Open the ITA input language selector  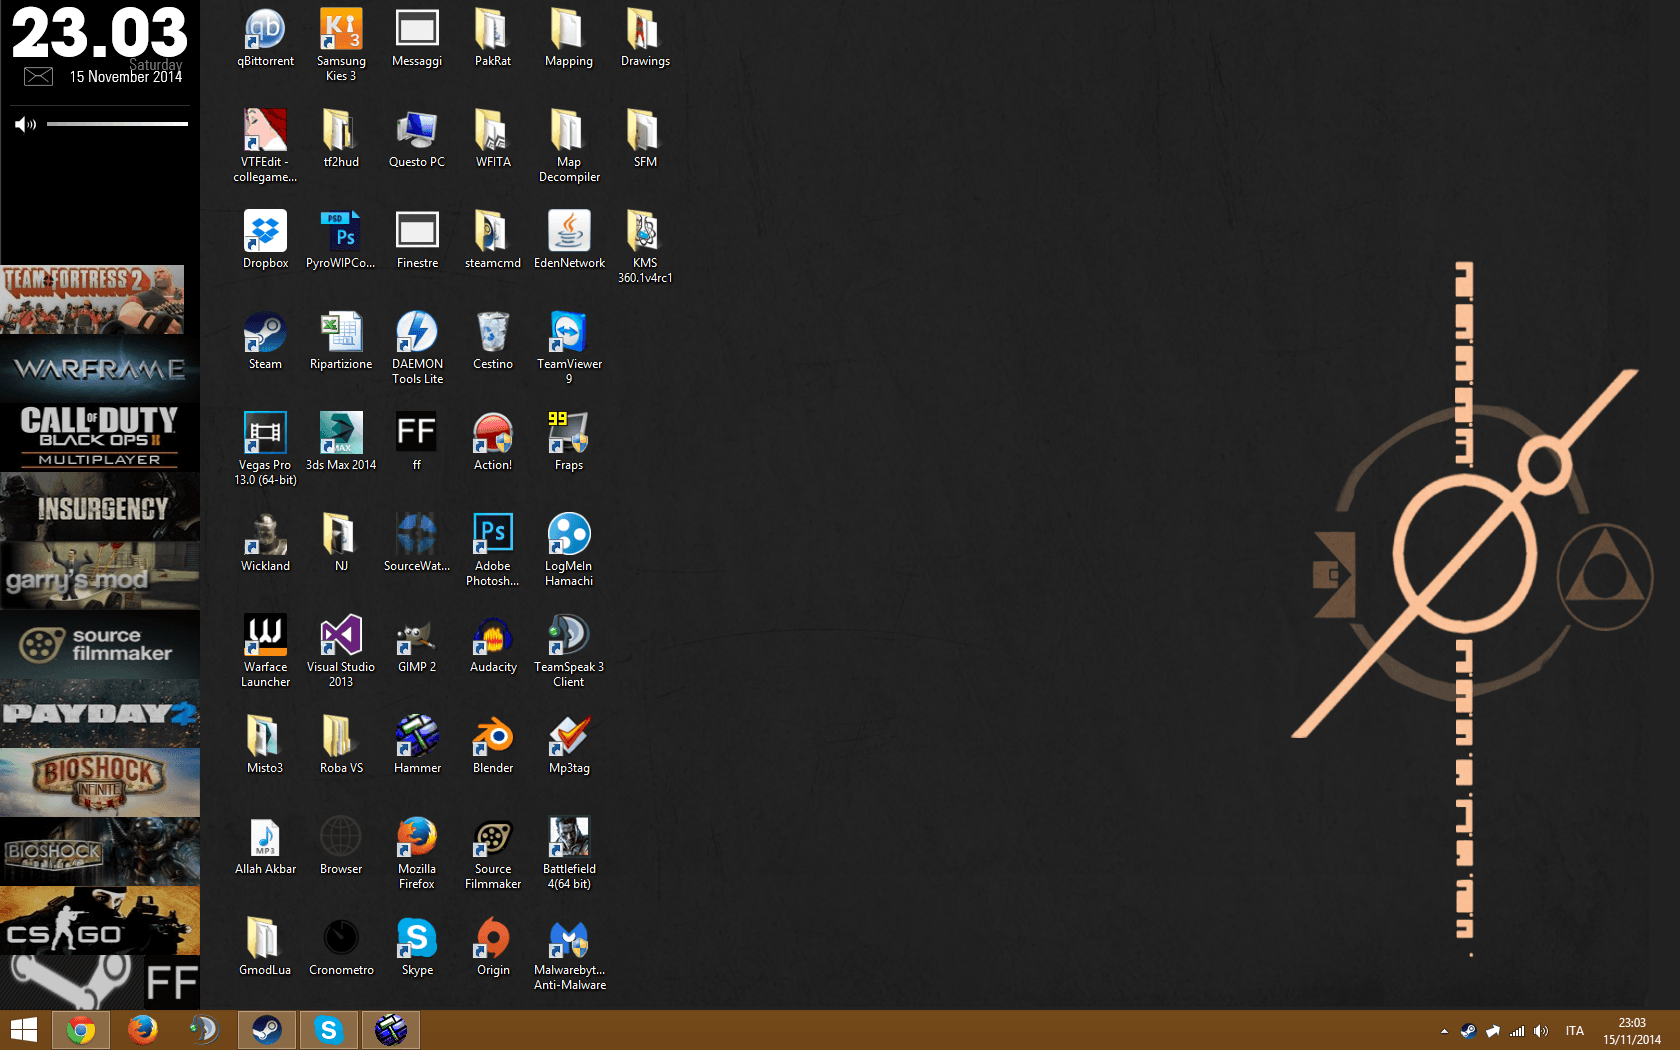[1575, 1031]
